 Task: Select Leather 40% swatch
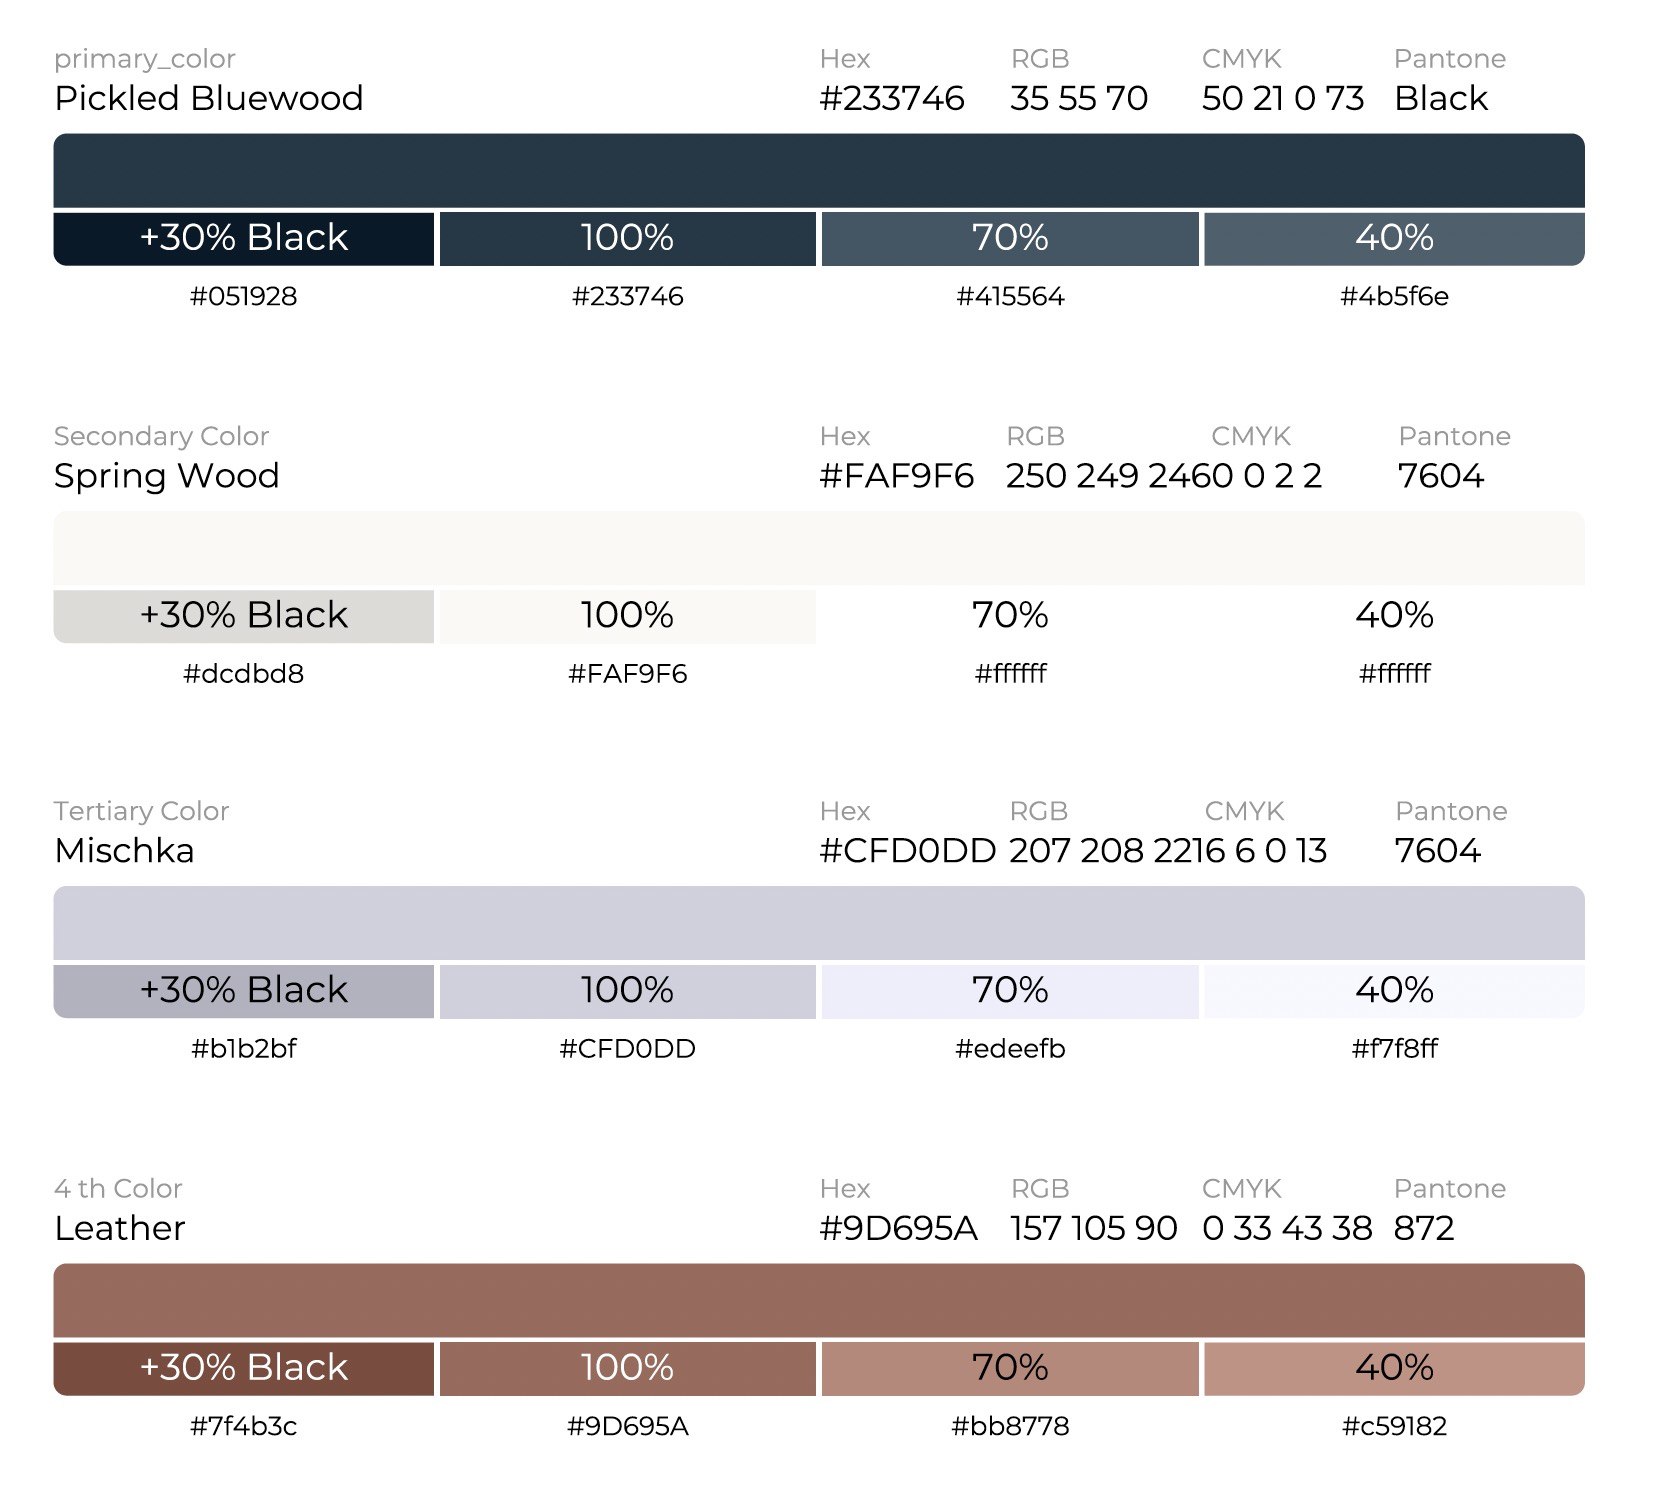click(x=1395, y=1369)
